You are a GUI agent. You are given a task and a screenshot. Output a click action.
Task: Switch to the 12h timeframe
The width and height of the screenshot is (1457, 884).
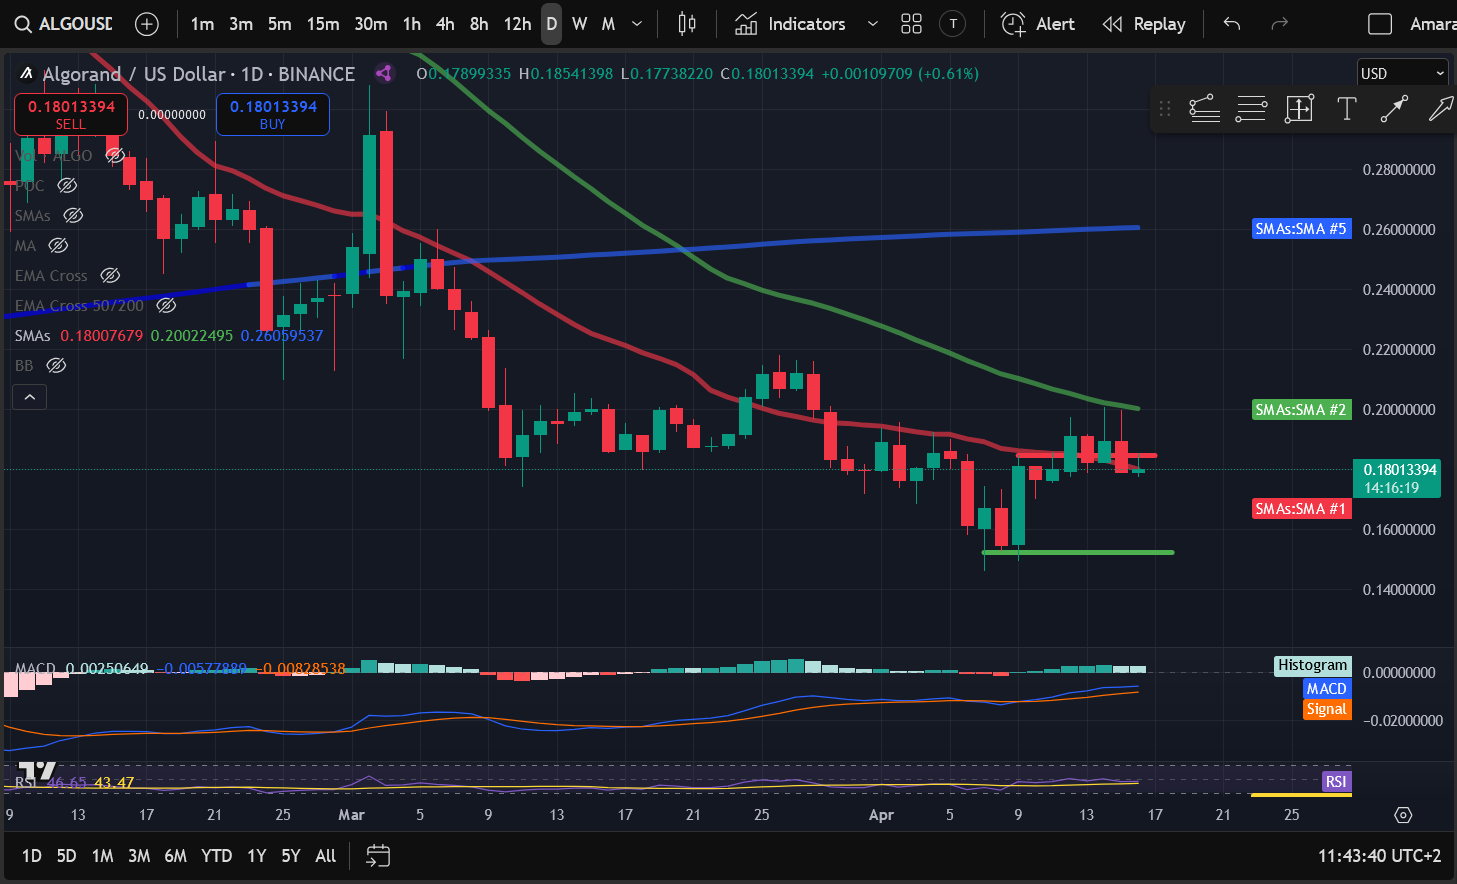click(517, 24)
